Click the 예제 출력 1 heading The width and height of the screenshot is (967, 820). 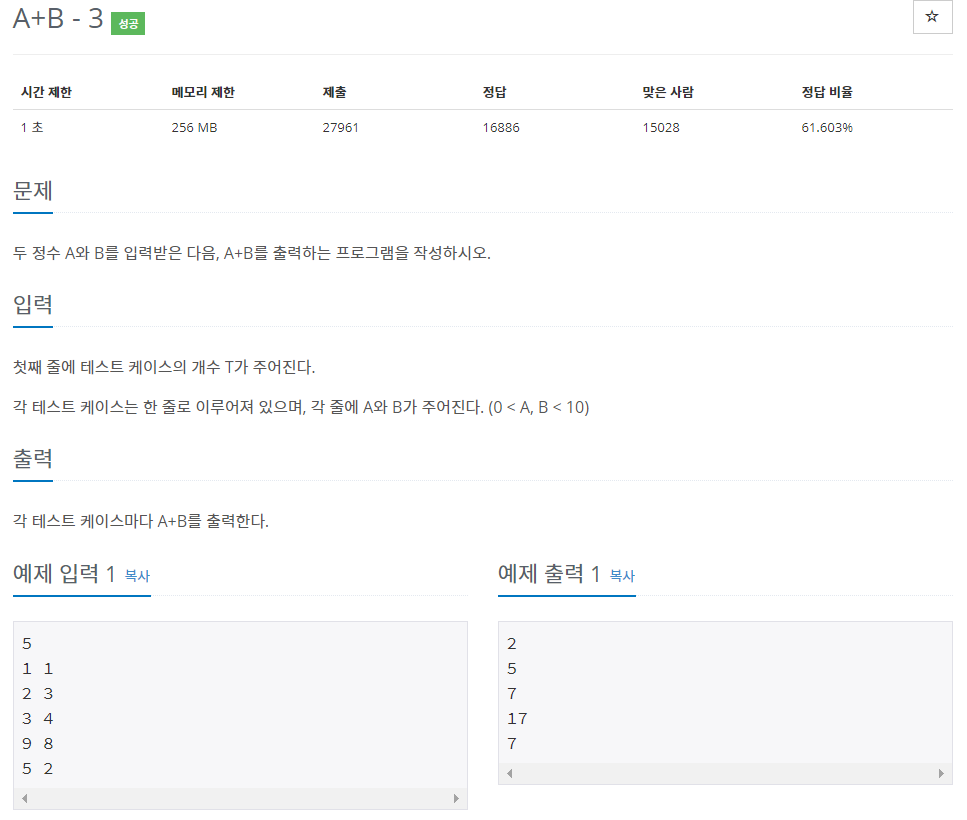coord(549,574)
